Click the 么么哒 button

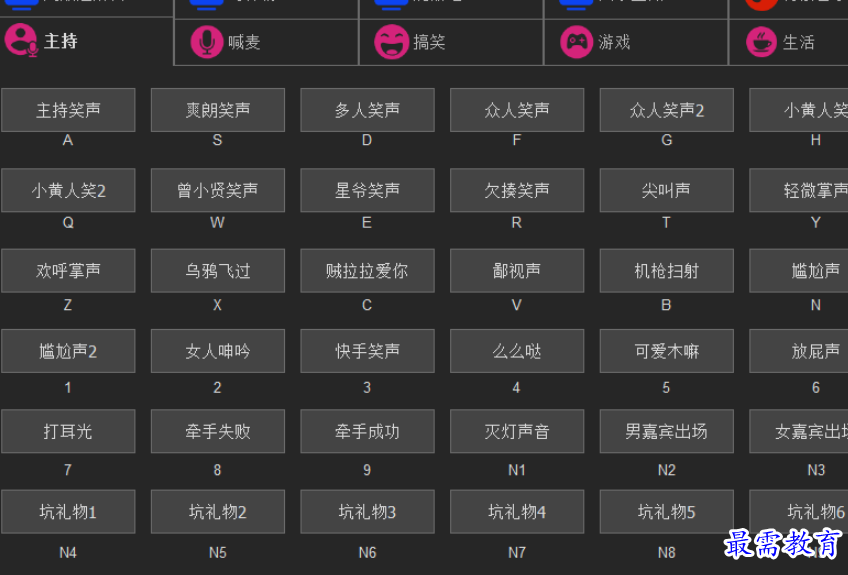point(517,351)
